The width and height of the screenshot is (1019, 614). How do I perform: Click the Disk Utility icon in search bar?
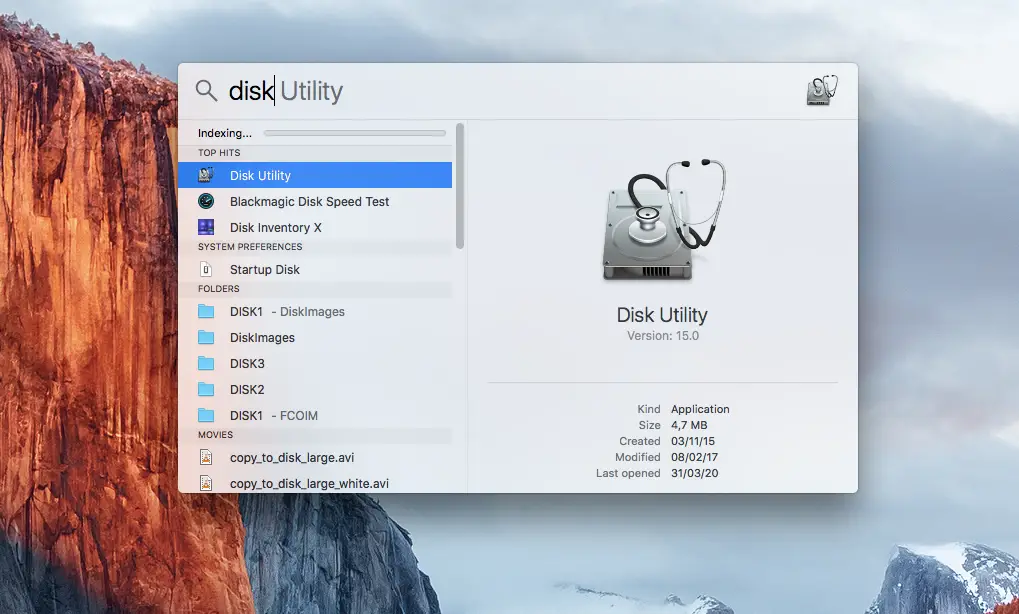pyautogui.click(x=822, y=90)
